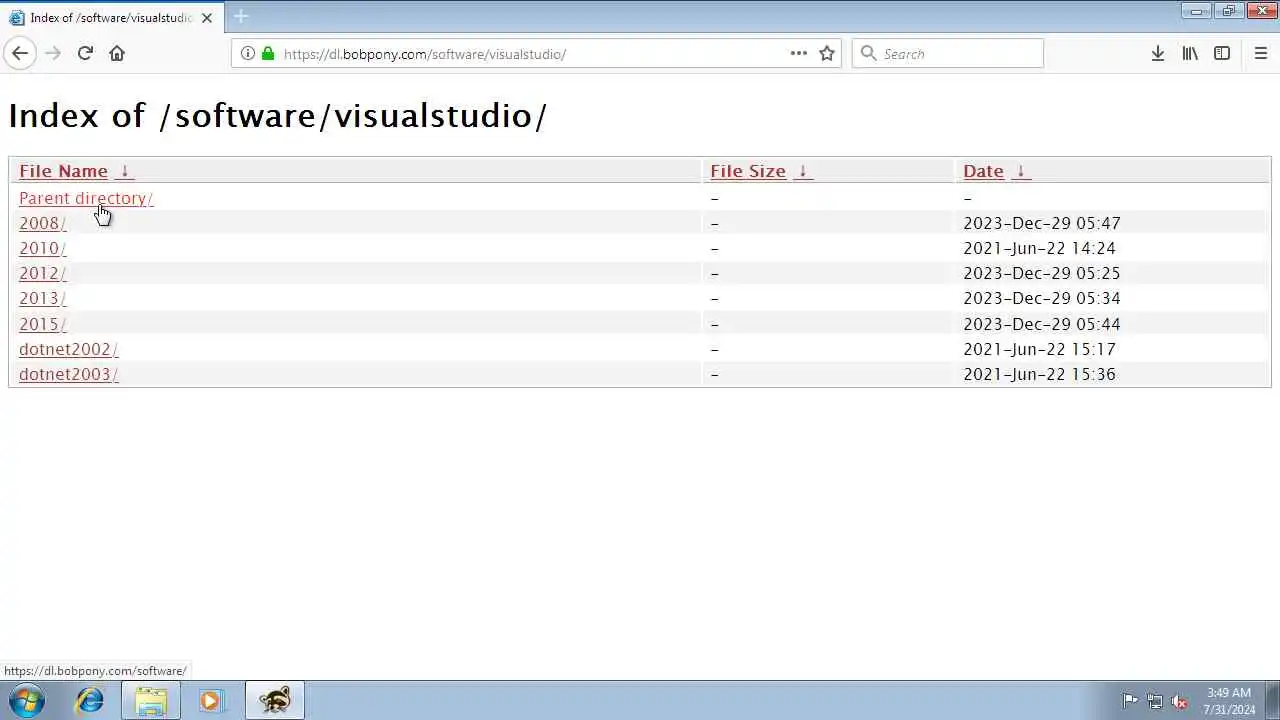The width and height of the screenshot is (1280, 720).
Task: Sort the listing by File Name
Action: tap(63, 171)
